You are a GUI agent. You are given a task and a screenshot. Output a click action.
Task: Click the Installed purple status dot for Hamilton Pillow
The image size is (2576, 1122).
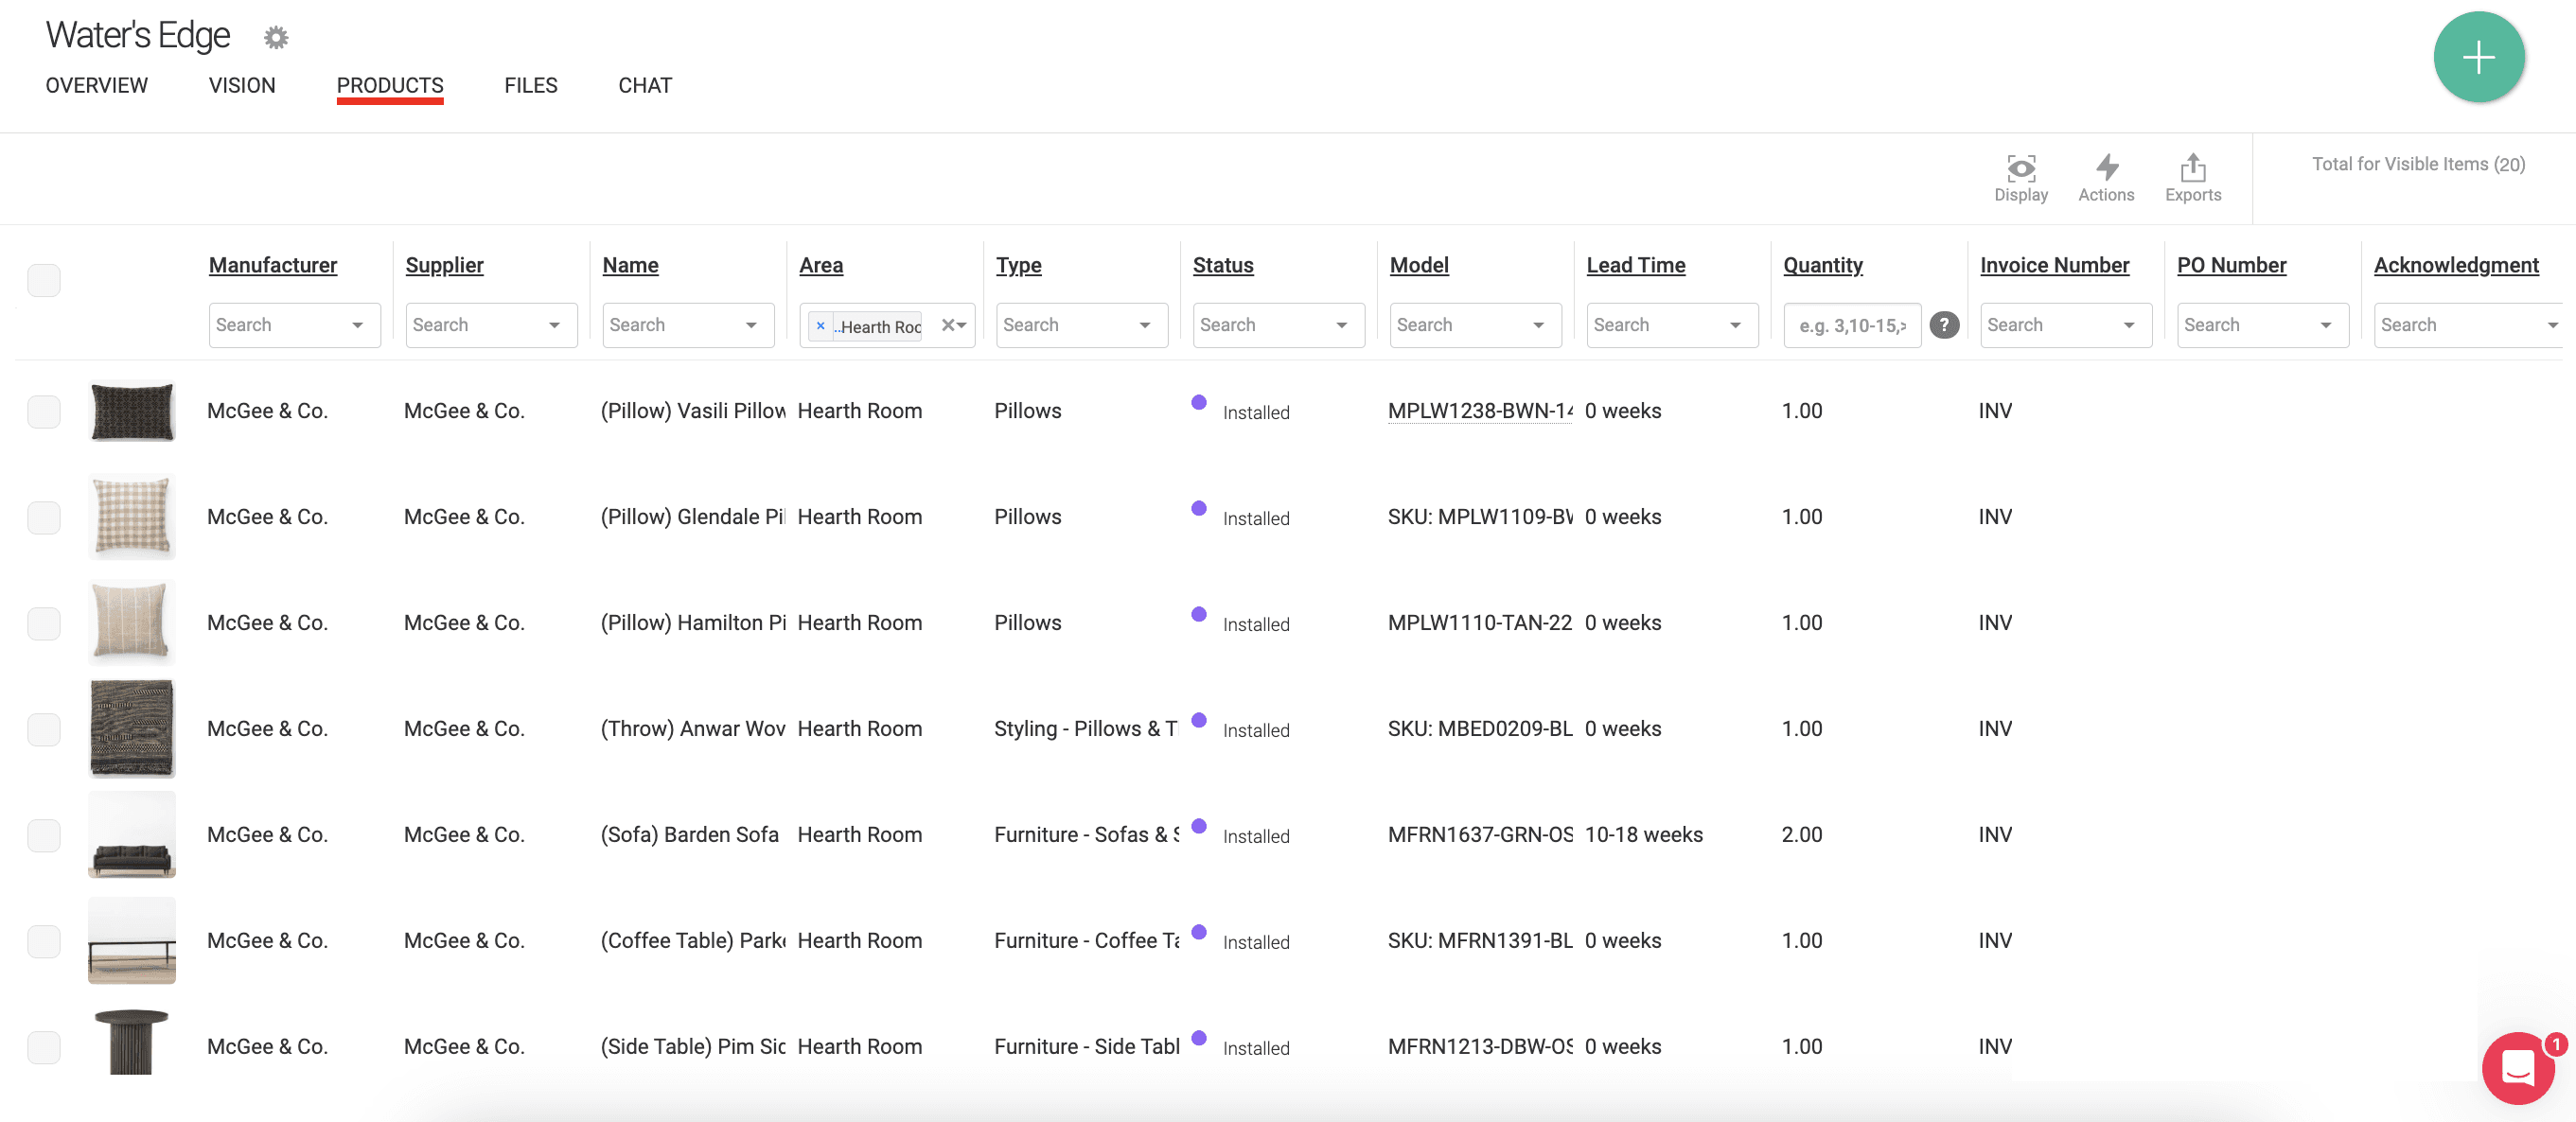point(1198,615)
